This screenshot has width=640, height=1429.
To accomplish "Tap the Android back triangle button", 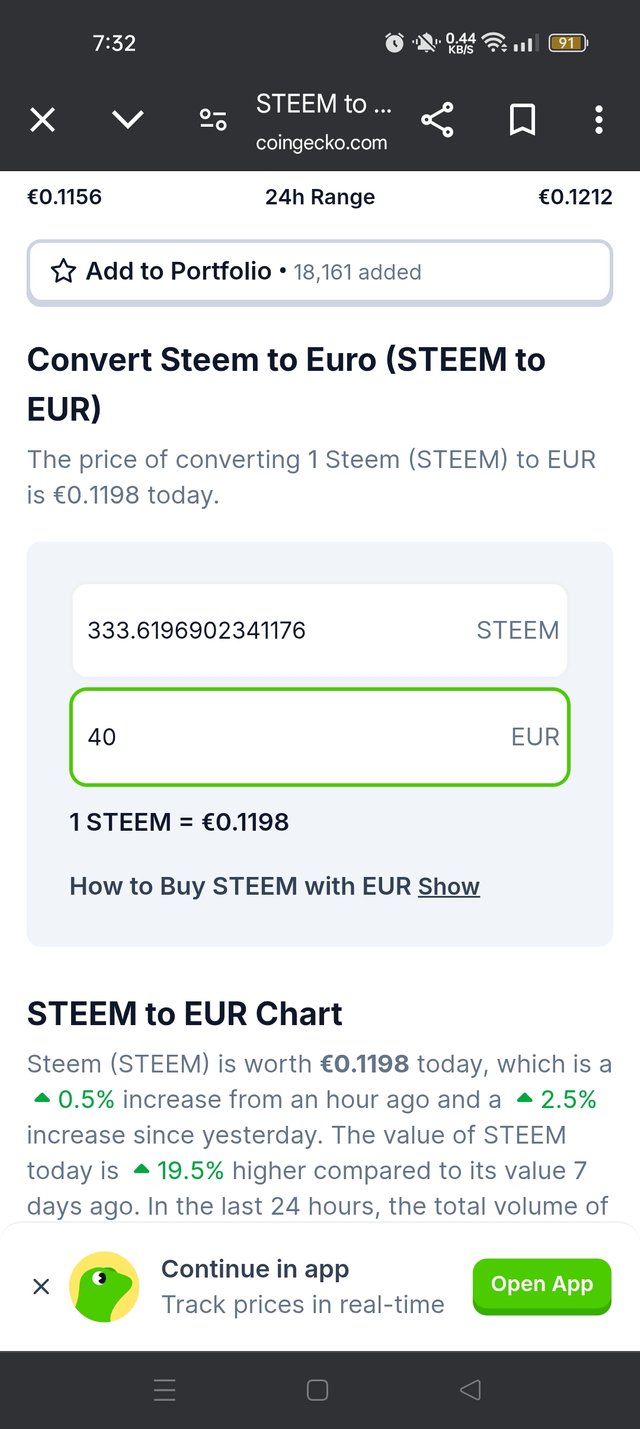I will click(470, 1390).
